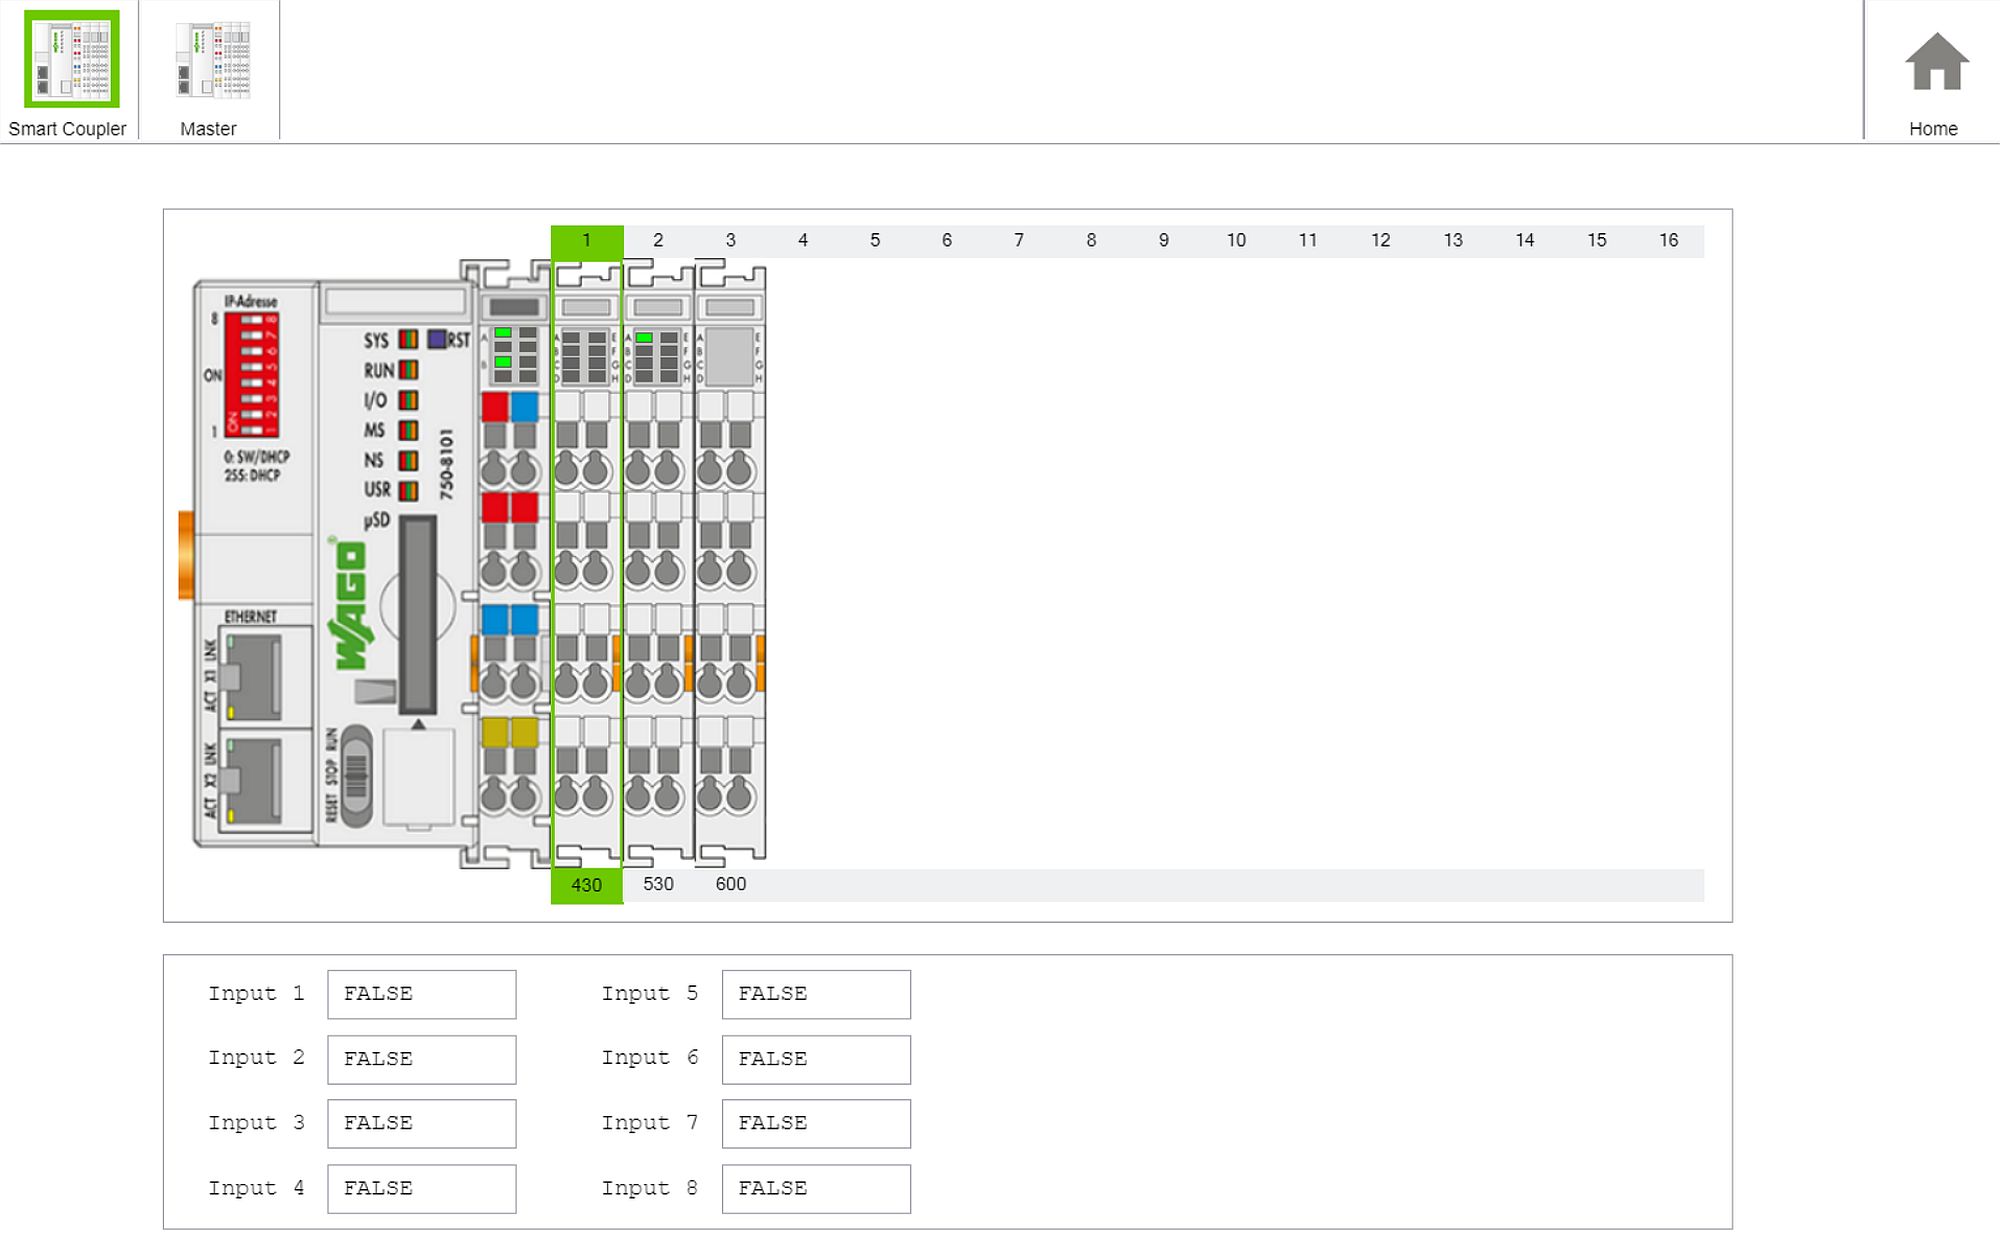The image size is (2000, 1255).
Task: Click the ETHERNET label on controller
Action: (x=250, y=617)
